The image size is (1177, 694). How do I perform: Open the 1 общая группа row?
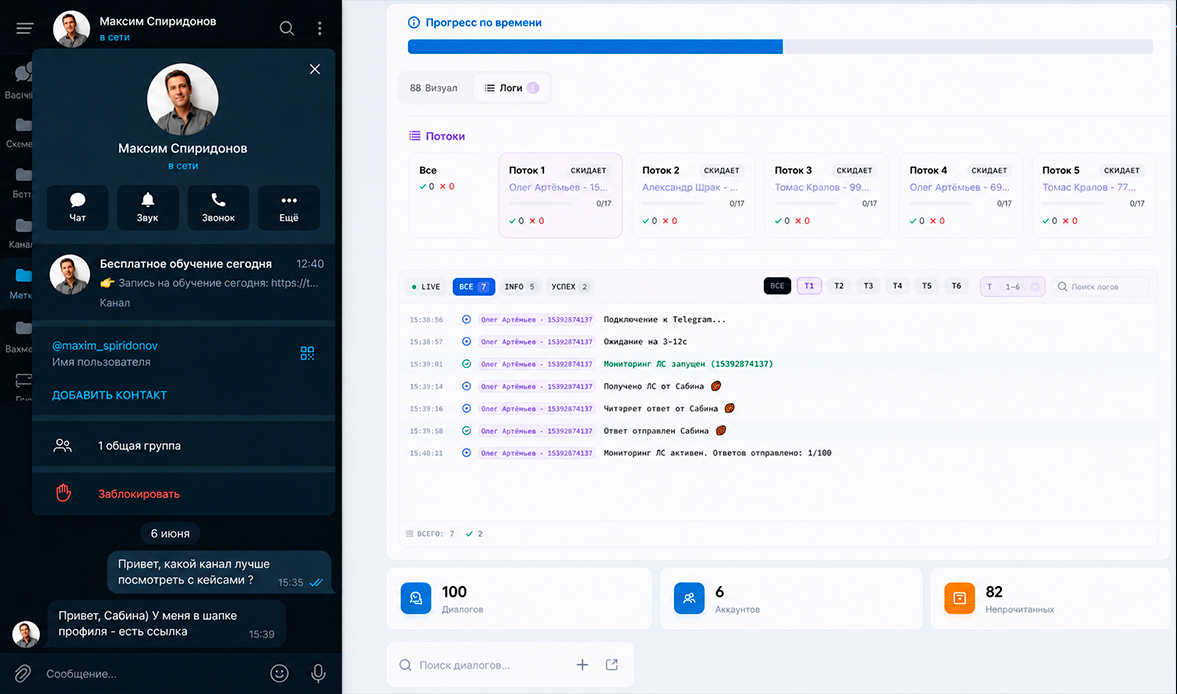(183, 446)
